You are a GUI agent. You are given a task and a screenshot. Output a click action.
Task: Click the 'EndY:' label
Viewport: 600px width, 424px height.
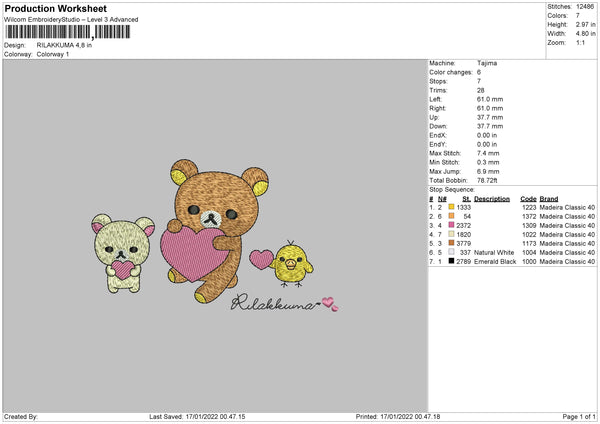pos(438,144)
